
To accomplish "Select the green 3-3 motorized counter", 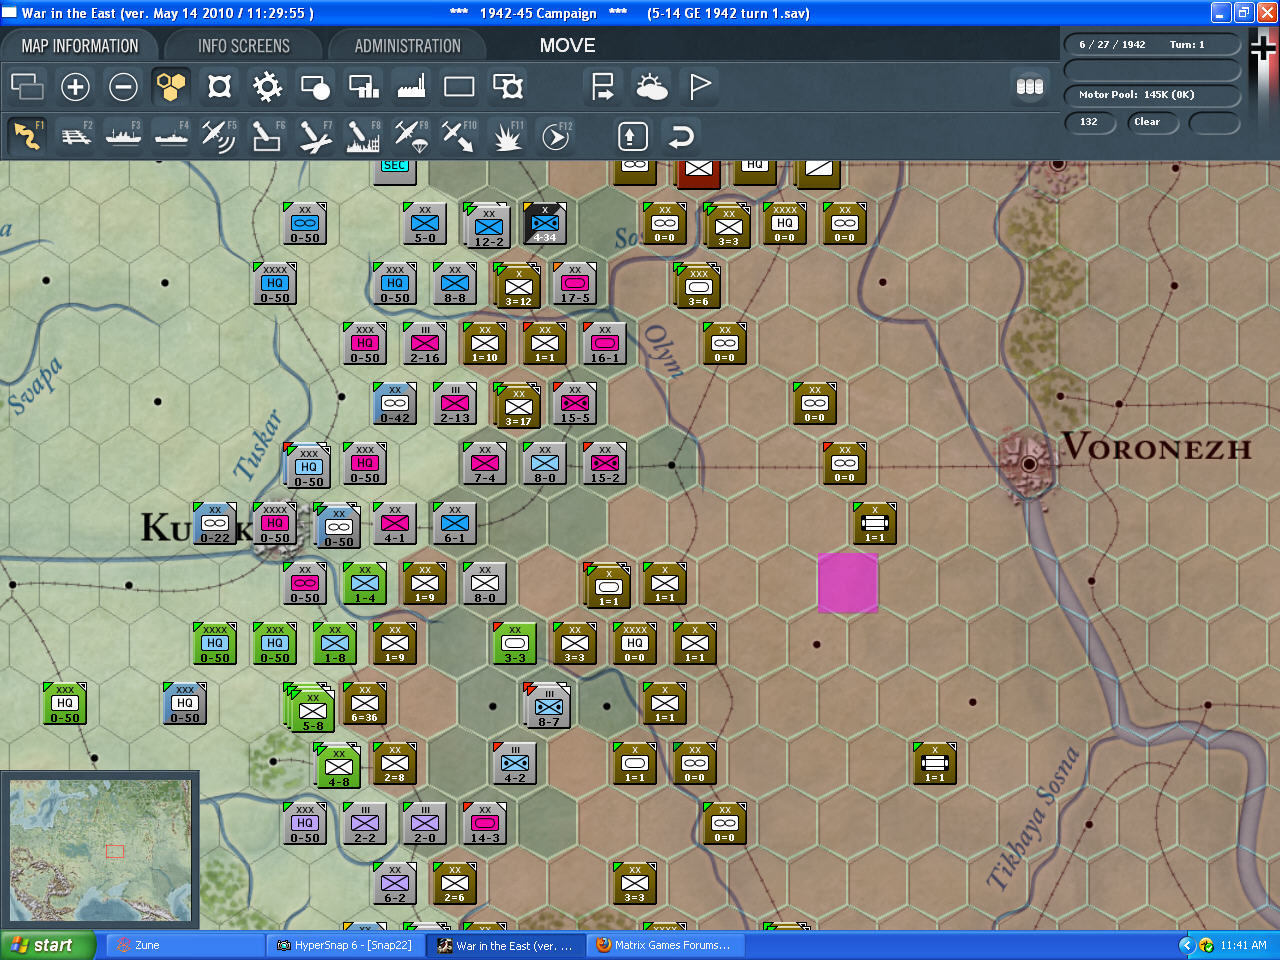I will (515, 644).
